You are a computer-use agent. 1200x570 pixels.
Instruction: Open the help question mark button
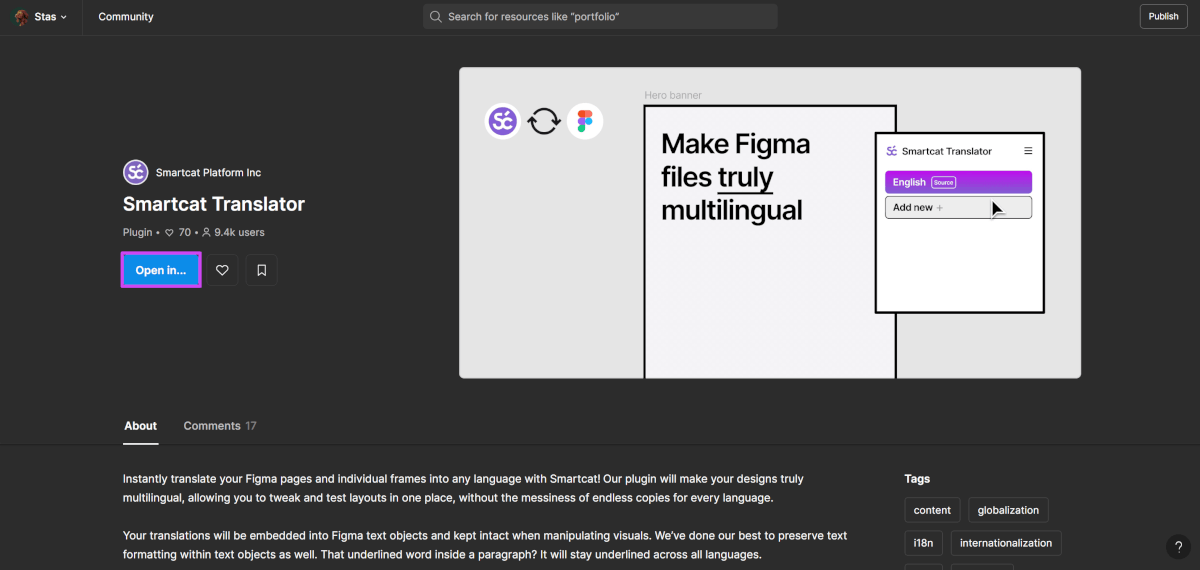coord(1177,546)
